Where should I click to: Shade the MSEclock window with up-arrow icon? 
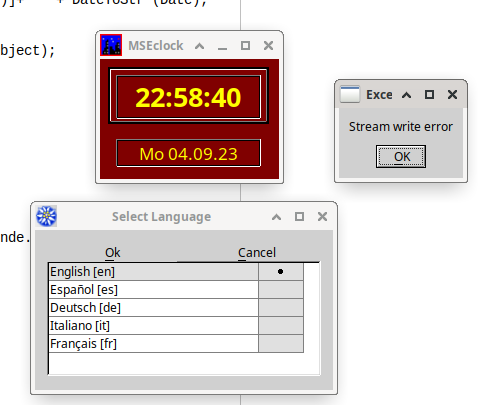[x=199, y=46]
